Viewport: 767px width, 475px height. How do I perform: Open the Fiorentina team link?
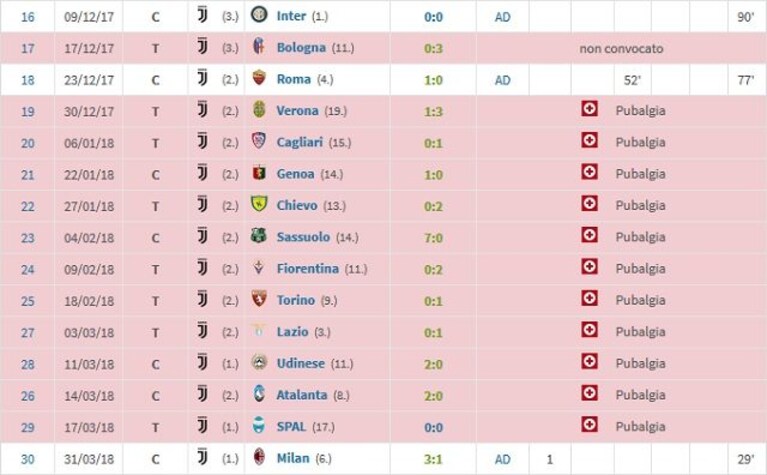(x=308, y=269)
